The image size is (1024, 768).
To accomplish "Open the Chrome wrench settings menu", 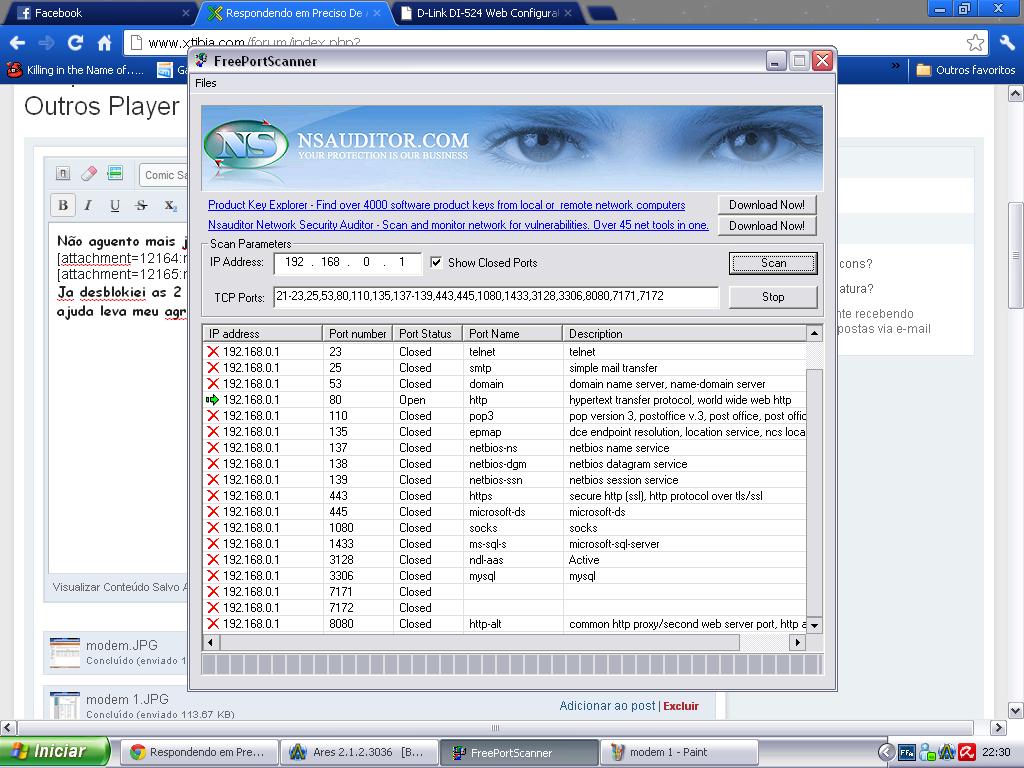I will (1006, 43).
